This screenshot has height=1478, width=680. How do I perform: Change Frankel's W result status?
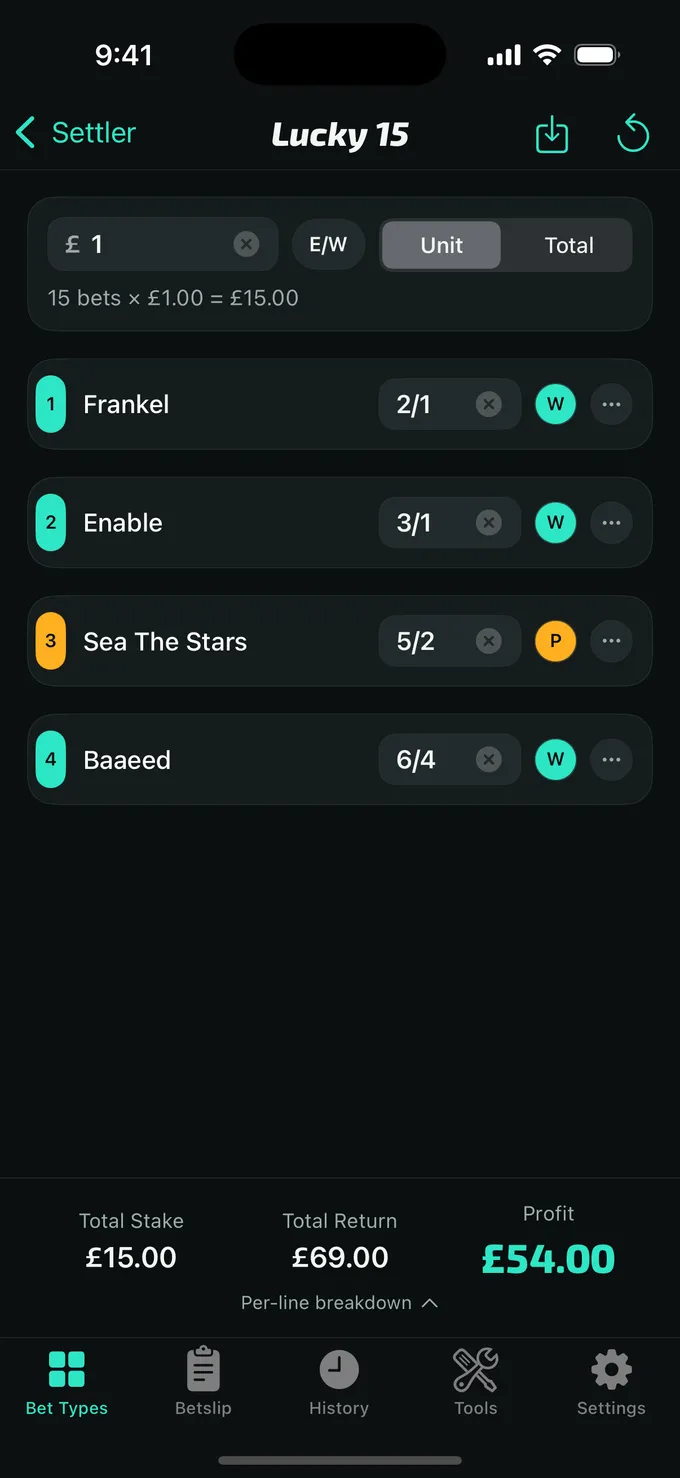(556, 404)
